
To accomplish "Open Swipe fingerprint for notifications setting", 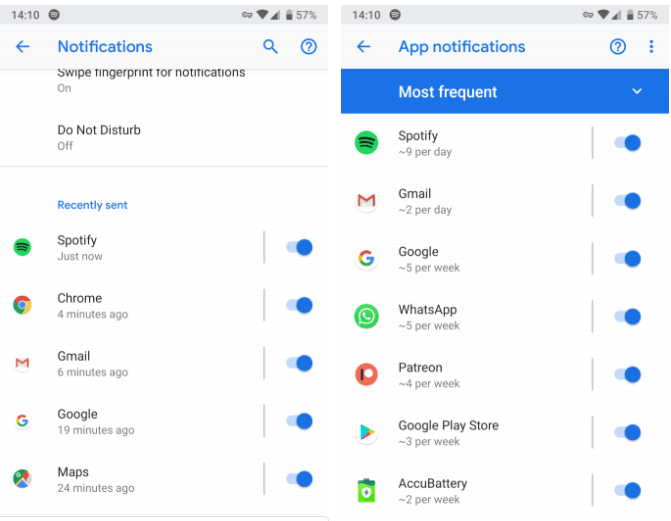I will (x=150, y=79).
